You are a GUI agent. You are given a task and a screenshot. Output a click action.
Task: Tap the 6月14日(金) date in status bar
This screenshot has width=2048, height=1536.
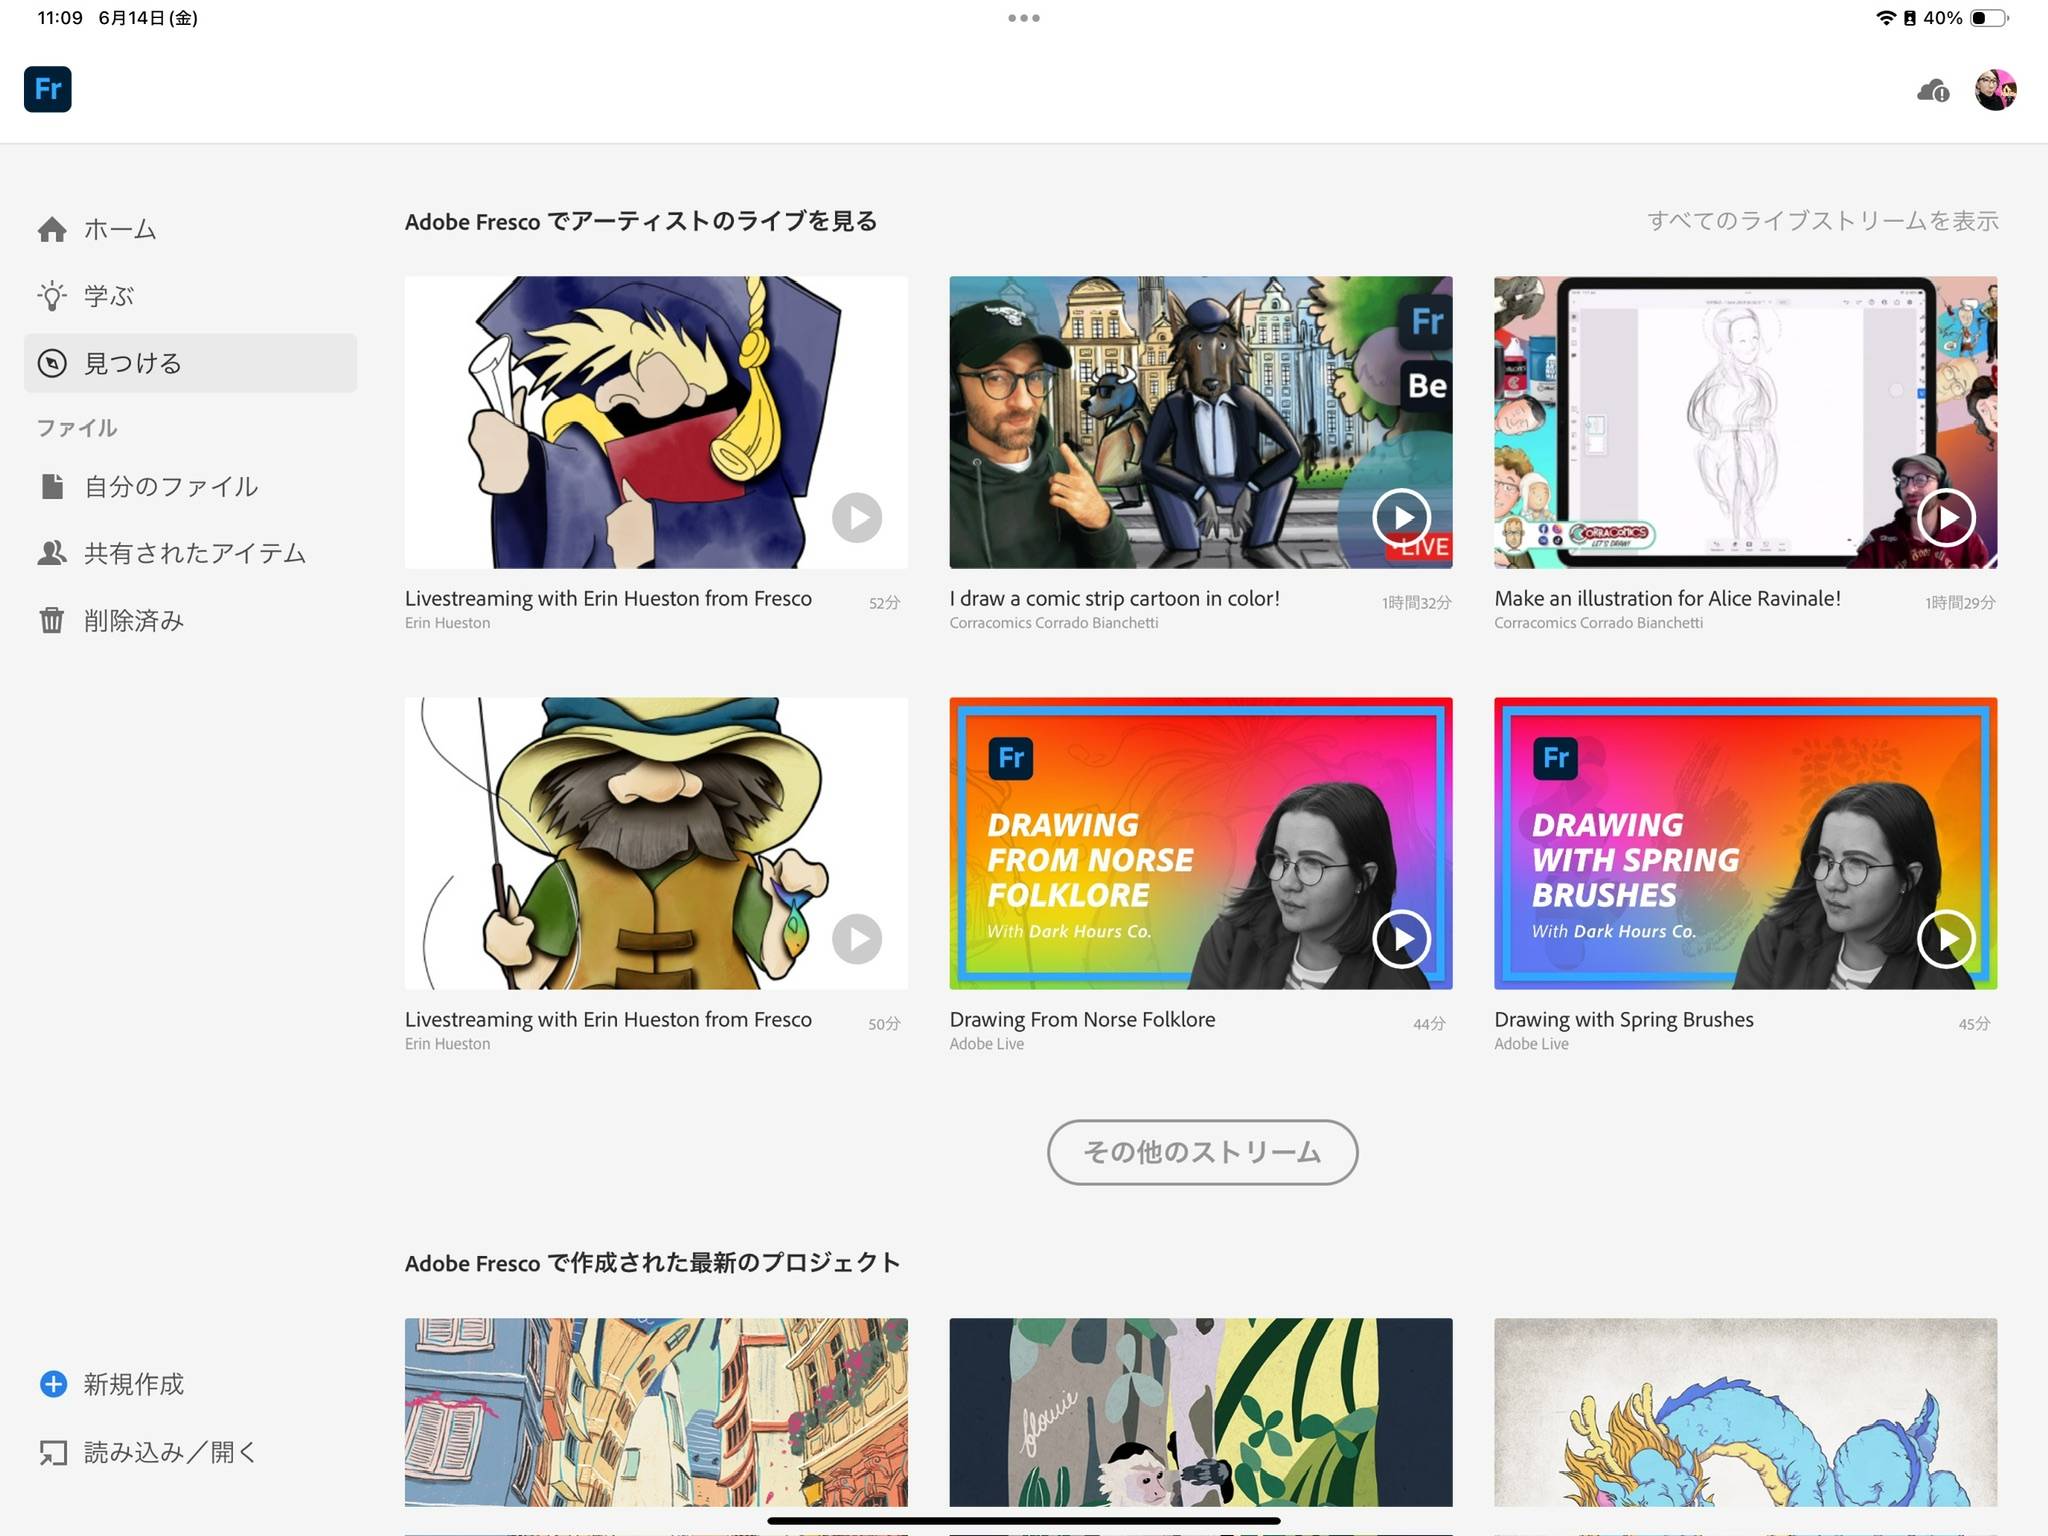(148, 18)
